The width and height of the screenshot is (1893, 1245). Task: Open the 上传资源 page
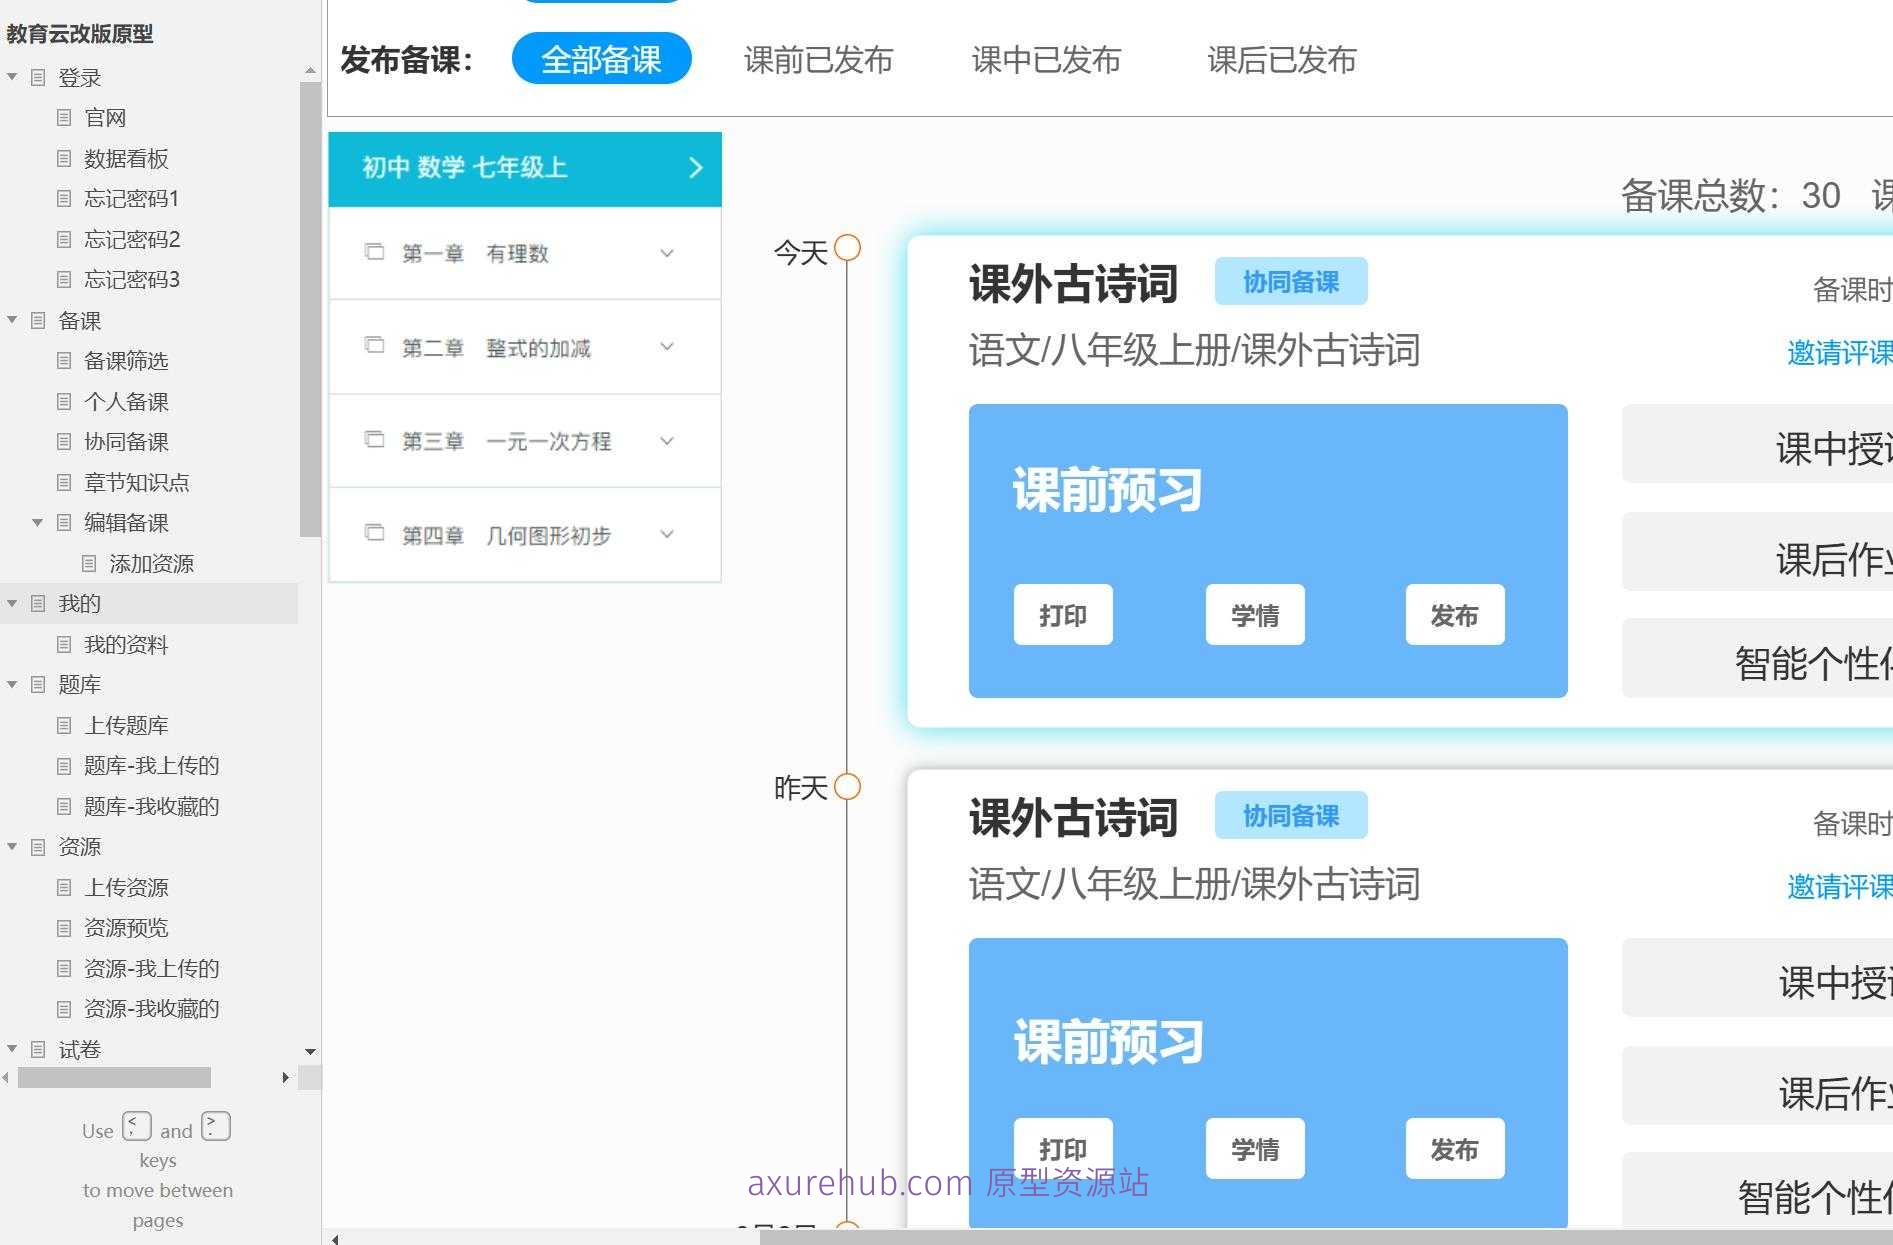126,887
